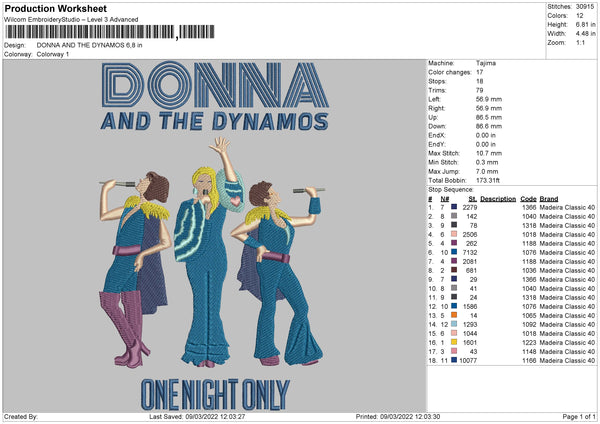This screenshot has width=600, height=424.
Task: Select the light blue swatch in row 14
Action: coord(454,324)
